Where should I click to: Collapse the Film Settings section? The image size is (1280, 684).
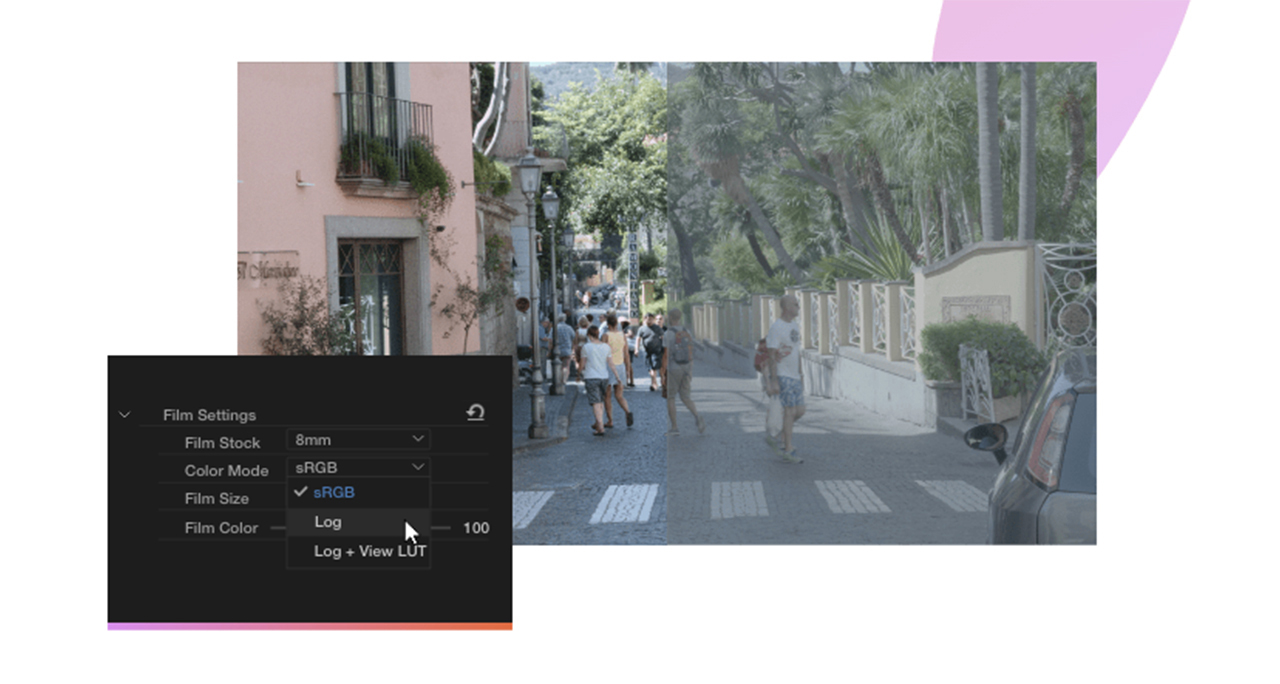(124, 413)
